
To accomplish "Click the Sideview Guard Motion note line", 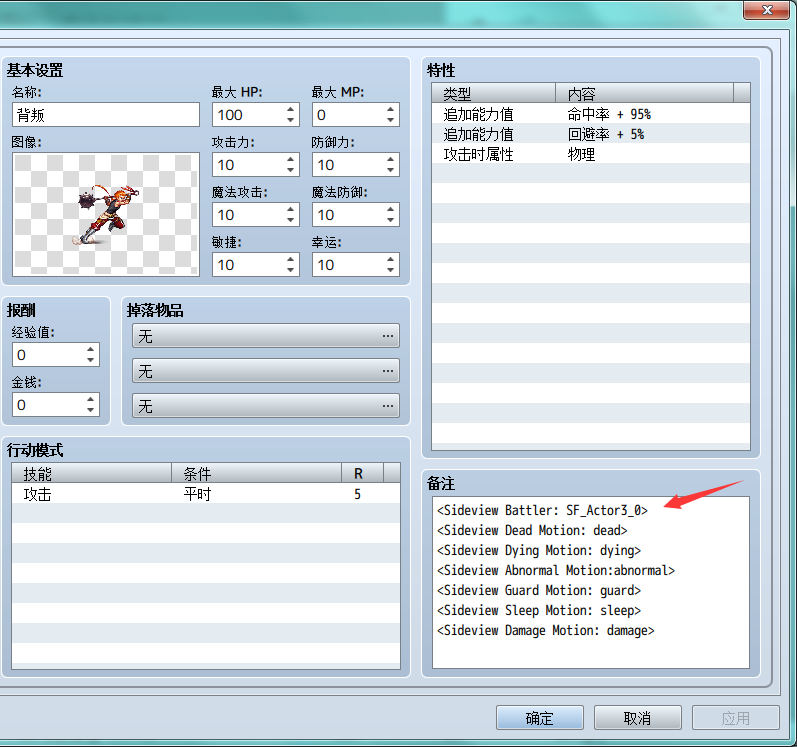I will [539, 590].
